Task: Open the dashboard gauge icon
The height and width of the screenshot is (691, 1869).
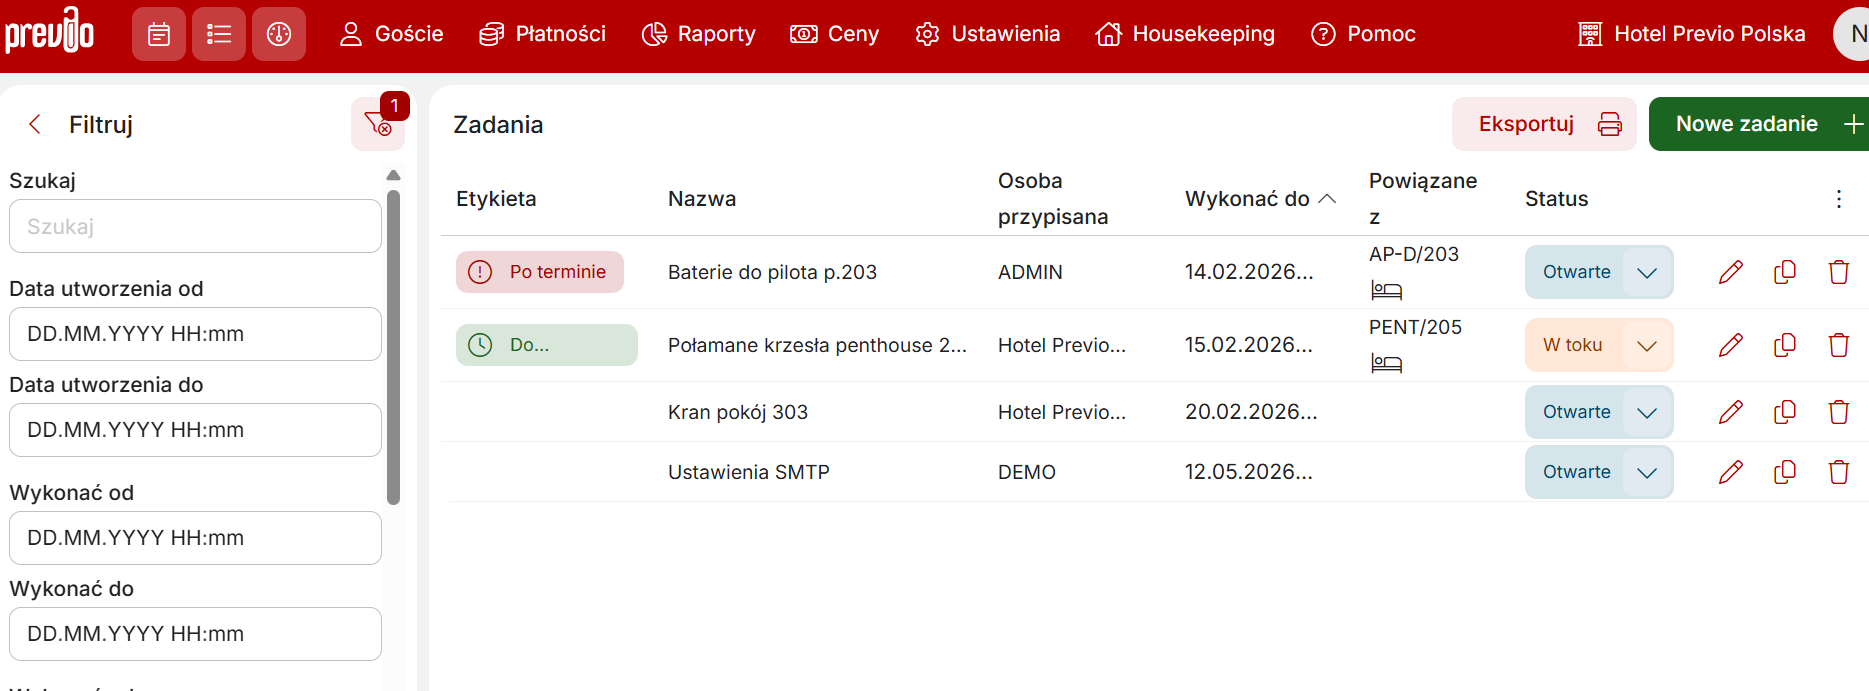Action: point(279,34)
